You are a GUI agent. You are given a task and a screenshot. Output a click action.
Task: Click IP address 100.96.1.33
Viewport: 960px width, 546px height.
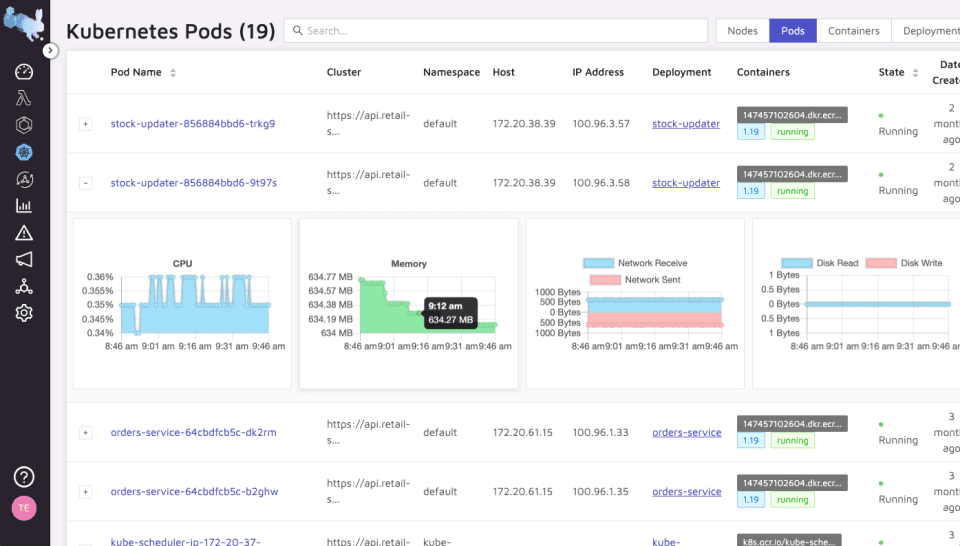(x=600, y=432)
